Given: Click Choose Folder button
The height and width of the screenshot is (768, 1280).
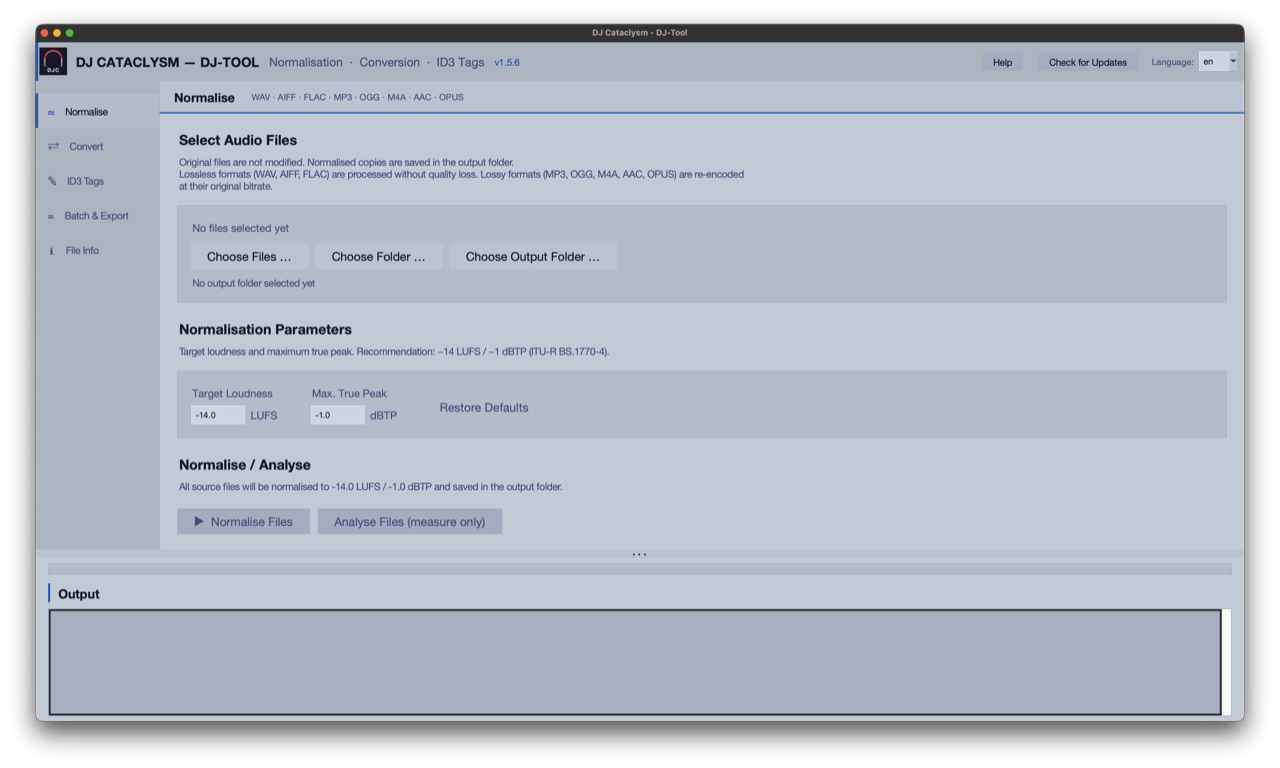Looking at the screenshot, I should click(x=378, y=257).
